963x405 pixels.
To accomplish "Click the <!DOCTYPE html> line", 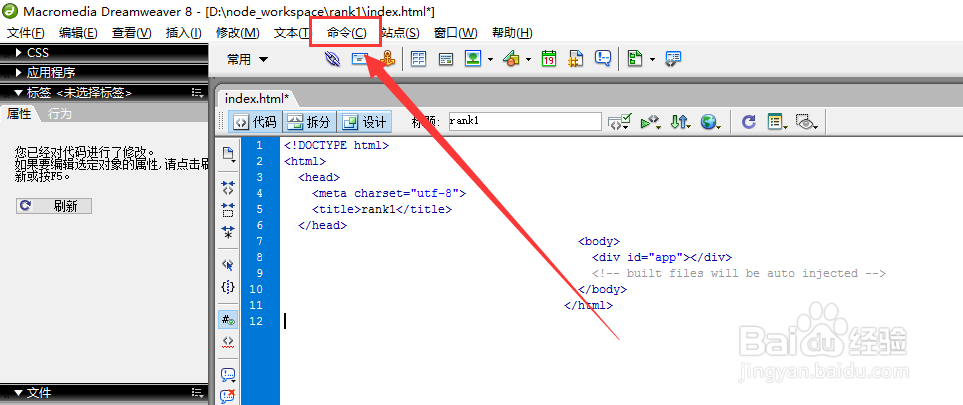I will (x=337, y=145).
